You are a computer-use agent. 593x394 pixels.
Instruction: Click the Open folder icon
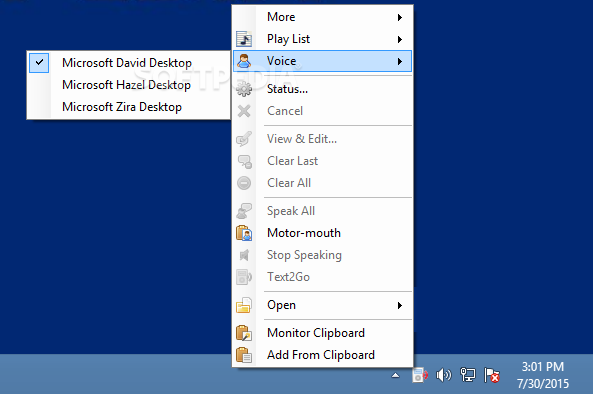point(244,306)
